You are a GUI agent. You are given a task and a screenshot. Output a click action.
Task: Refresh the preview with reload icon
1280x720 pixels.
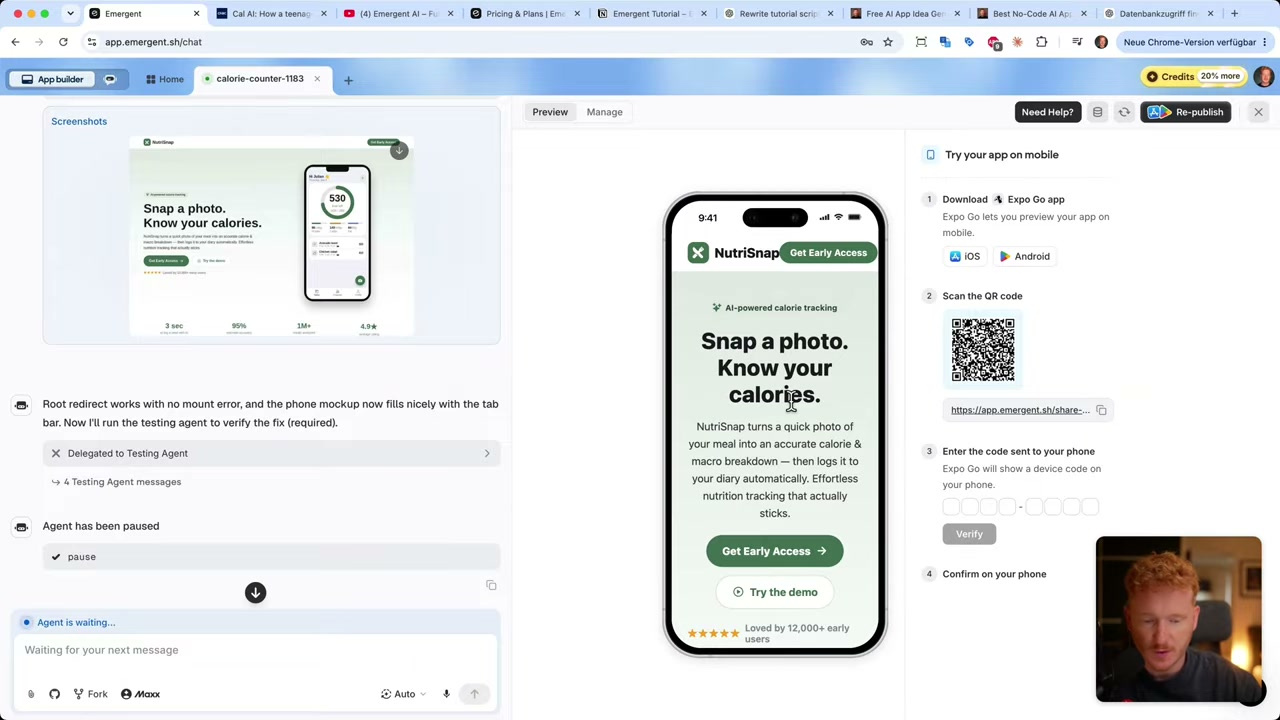(1124, 112)
